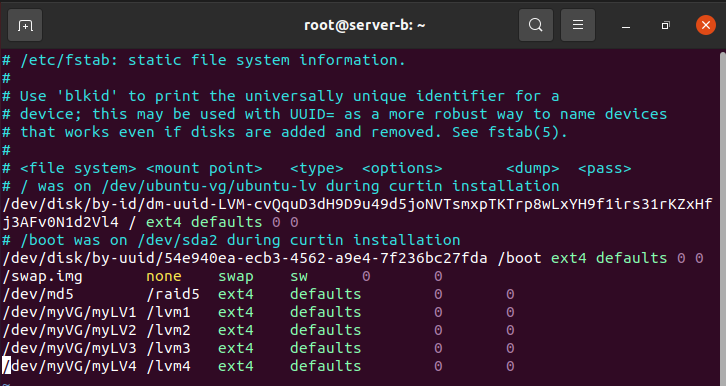
Task: Click the '<file system>' column header
Action: click(78, 168)
